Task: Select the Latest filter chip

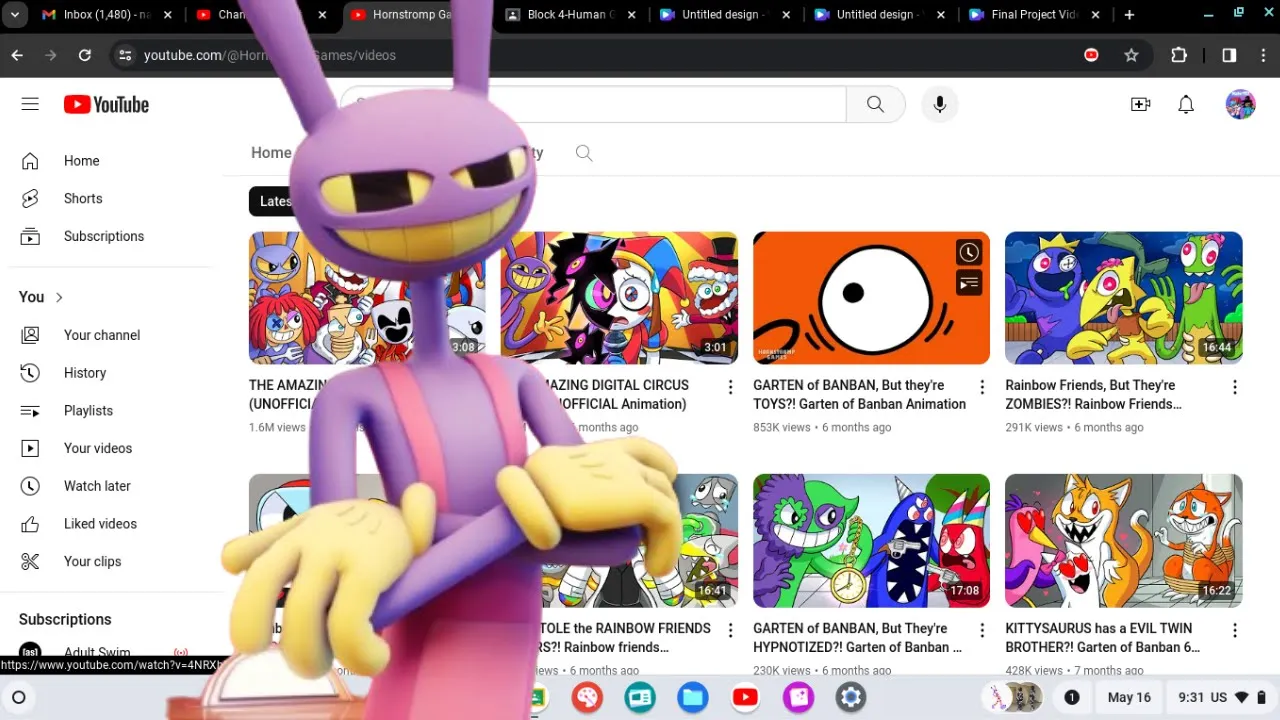Action: (275, 201)
